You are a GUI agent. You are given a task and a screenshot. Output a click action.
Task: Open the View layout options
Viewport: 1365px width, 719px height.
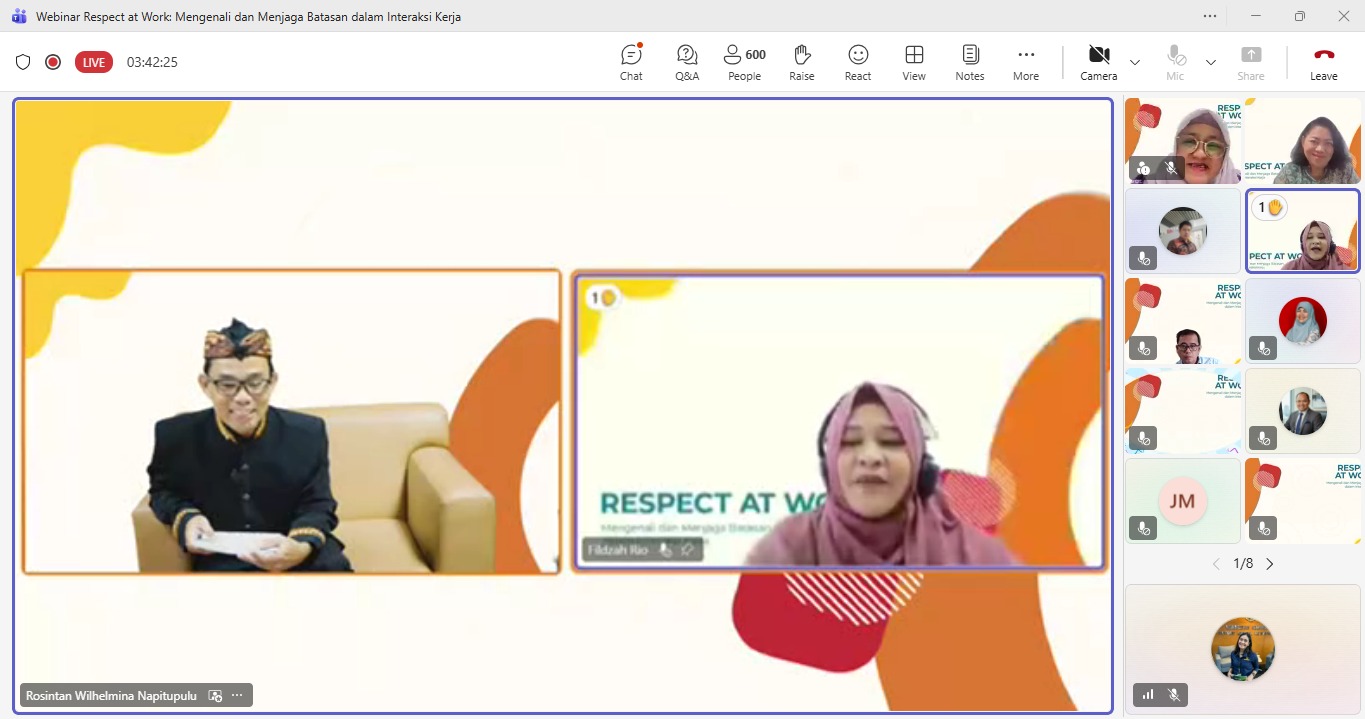pyautogui.click(x=913, y=62)
